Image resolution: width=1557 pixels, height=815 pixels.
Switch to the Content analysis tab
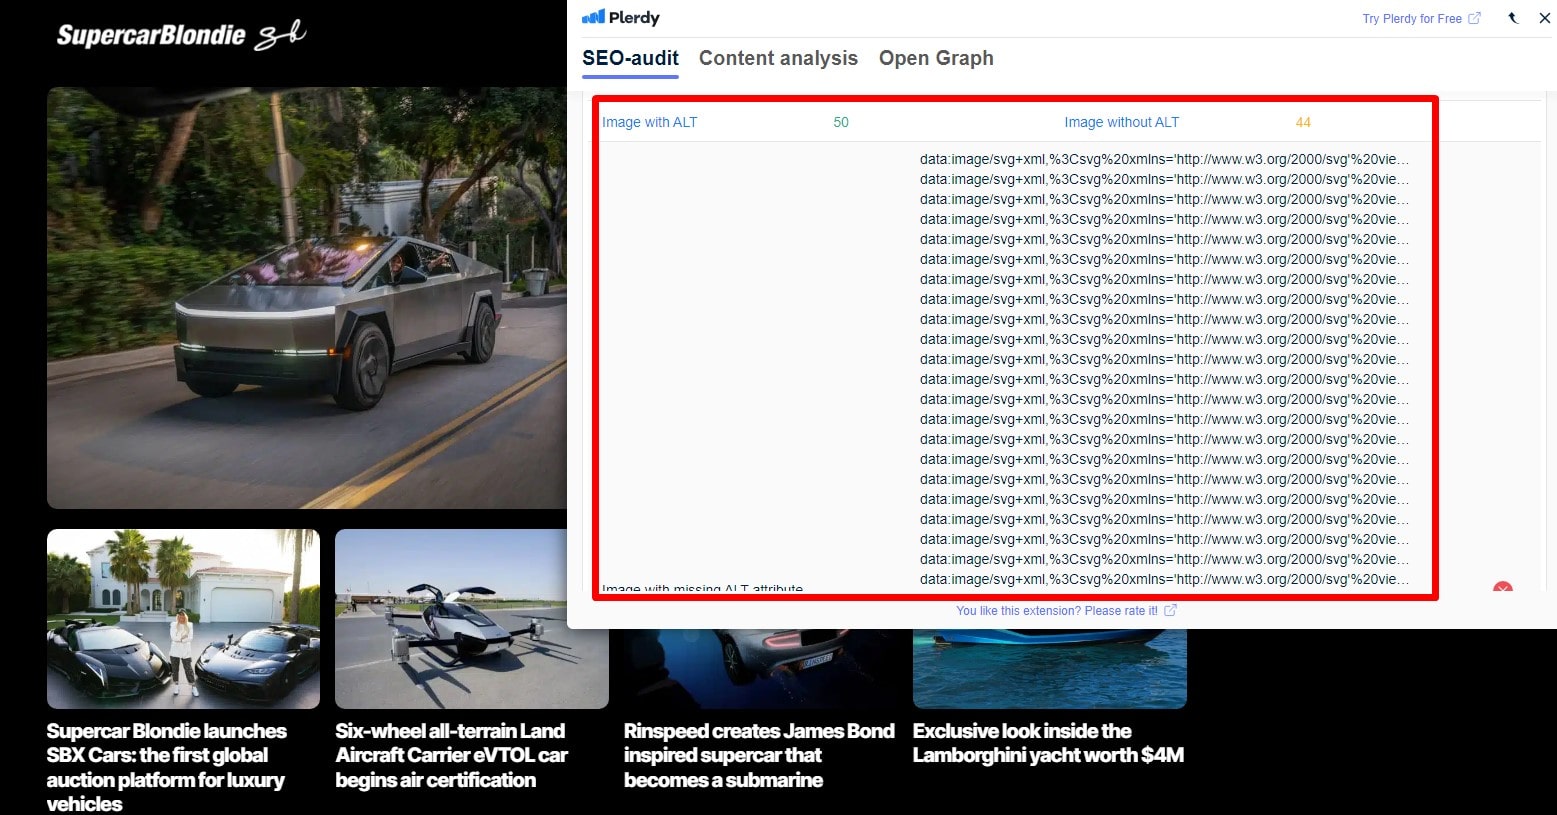tap(778, 58)
